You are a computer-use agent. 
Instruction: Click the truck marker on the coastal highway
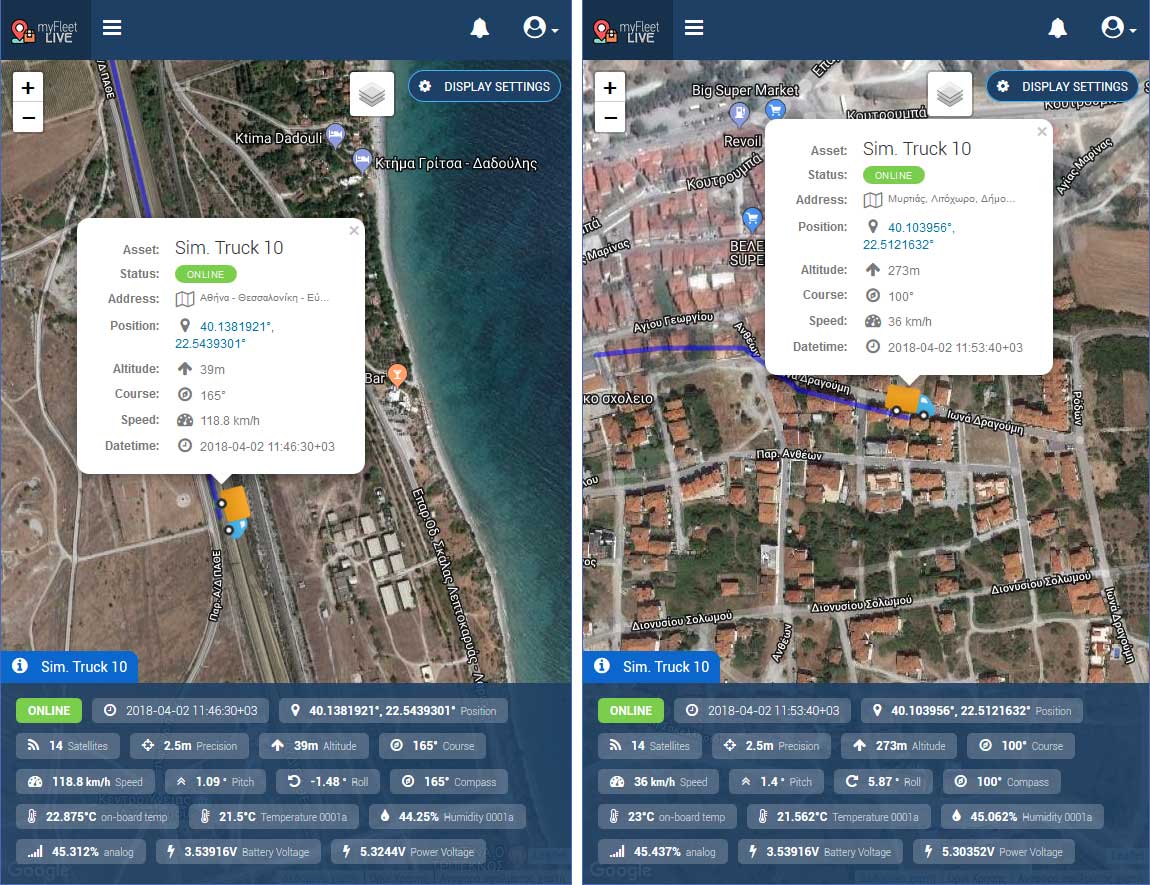(234, 510)
